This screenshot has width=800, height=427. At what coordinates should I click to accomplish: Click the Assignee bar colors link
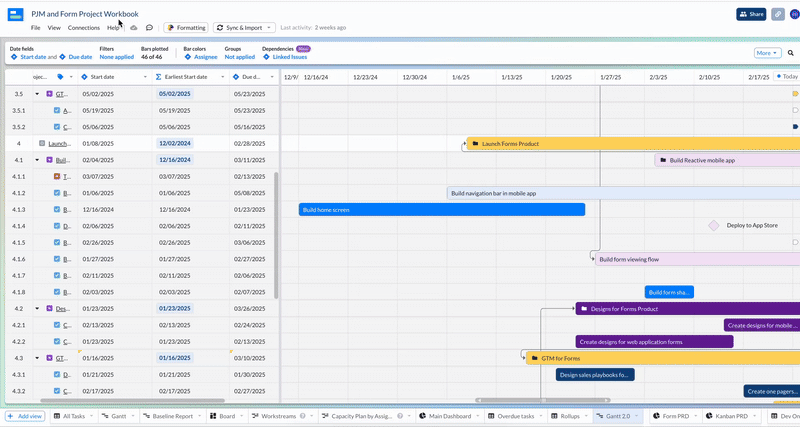(x=206, y=57)
